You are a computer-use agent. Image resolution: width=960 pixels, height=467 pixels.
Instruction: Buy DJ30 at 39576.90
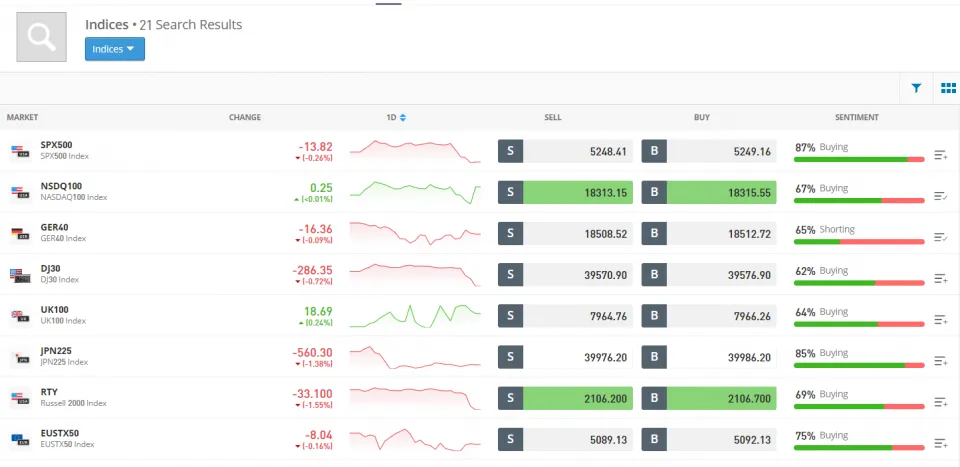coord(709,275)
